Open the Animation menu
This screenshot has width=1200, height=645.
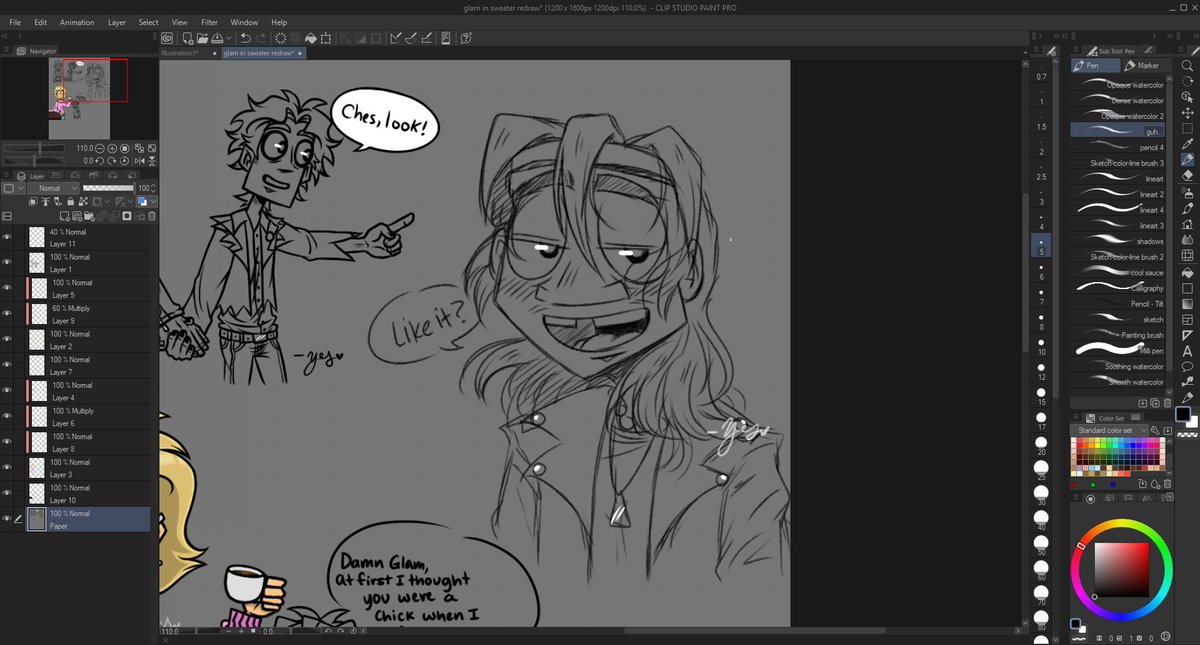[x=77, y=22]
